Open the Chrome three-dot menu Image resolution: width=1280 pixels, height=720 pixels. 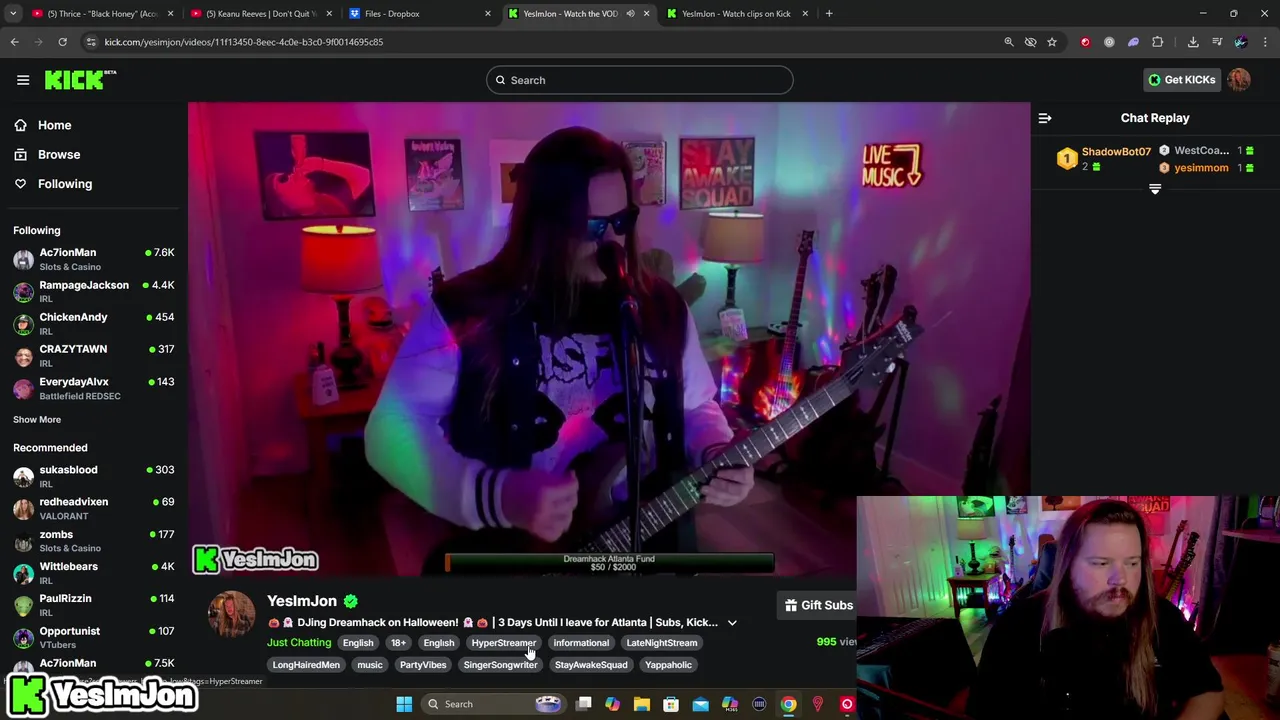coord(1265,42)
